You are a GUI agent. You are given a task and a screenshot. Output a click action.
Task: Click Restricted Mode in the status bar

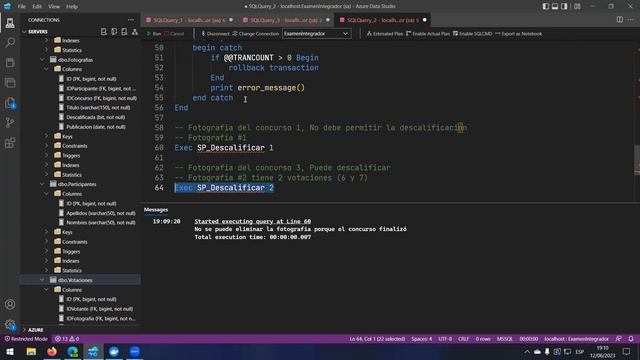[x=26, y=339]
